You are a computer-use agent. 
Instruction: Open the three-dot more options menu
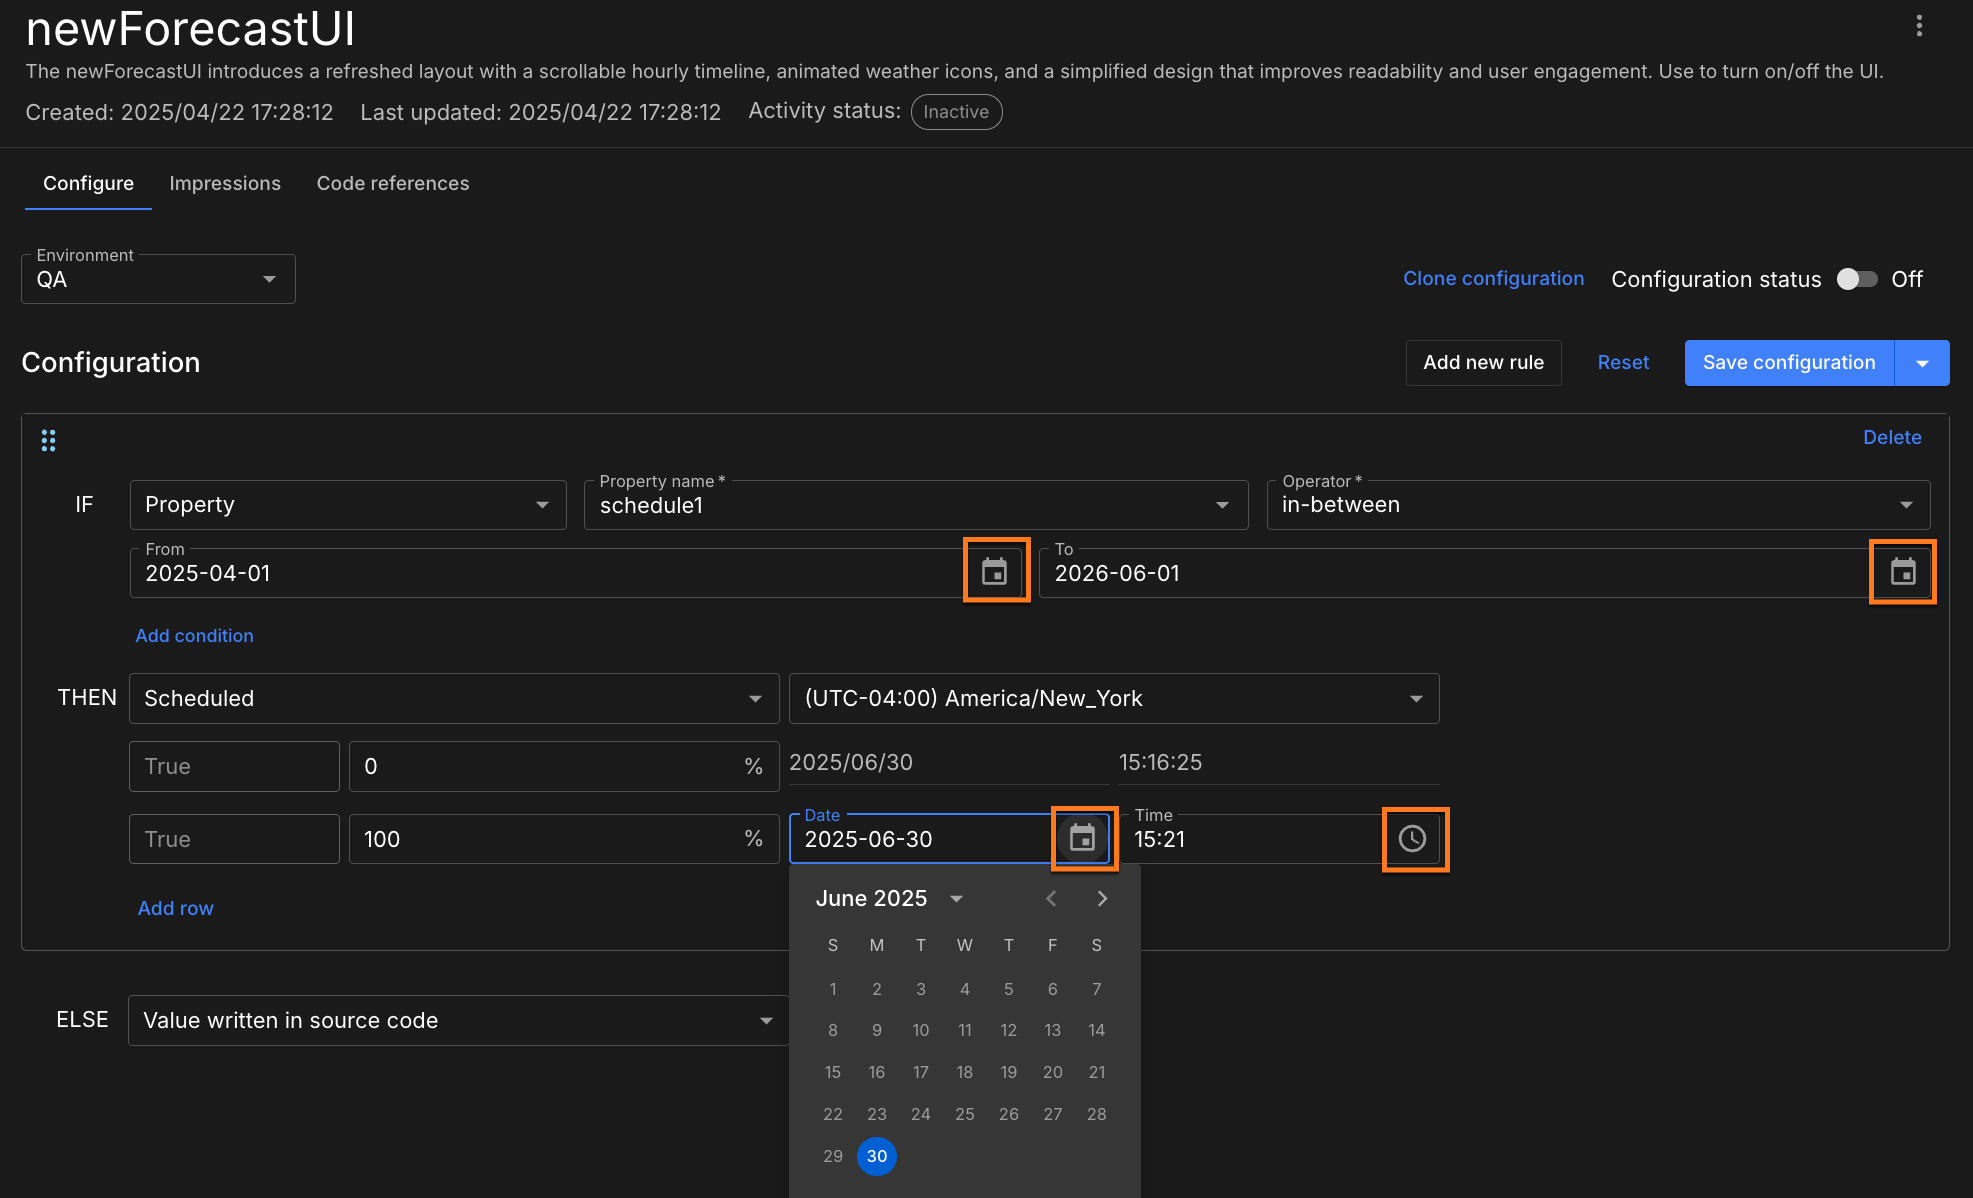[1919, 26]
